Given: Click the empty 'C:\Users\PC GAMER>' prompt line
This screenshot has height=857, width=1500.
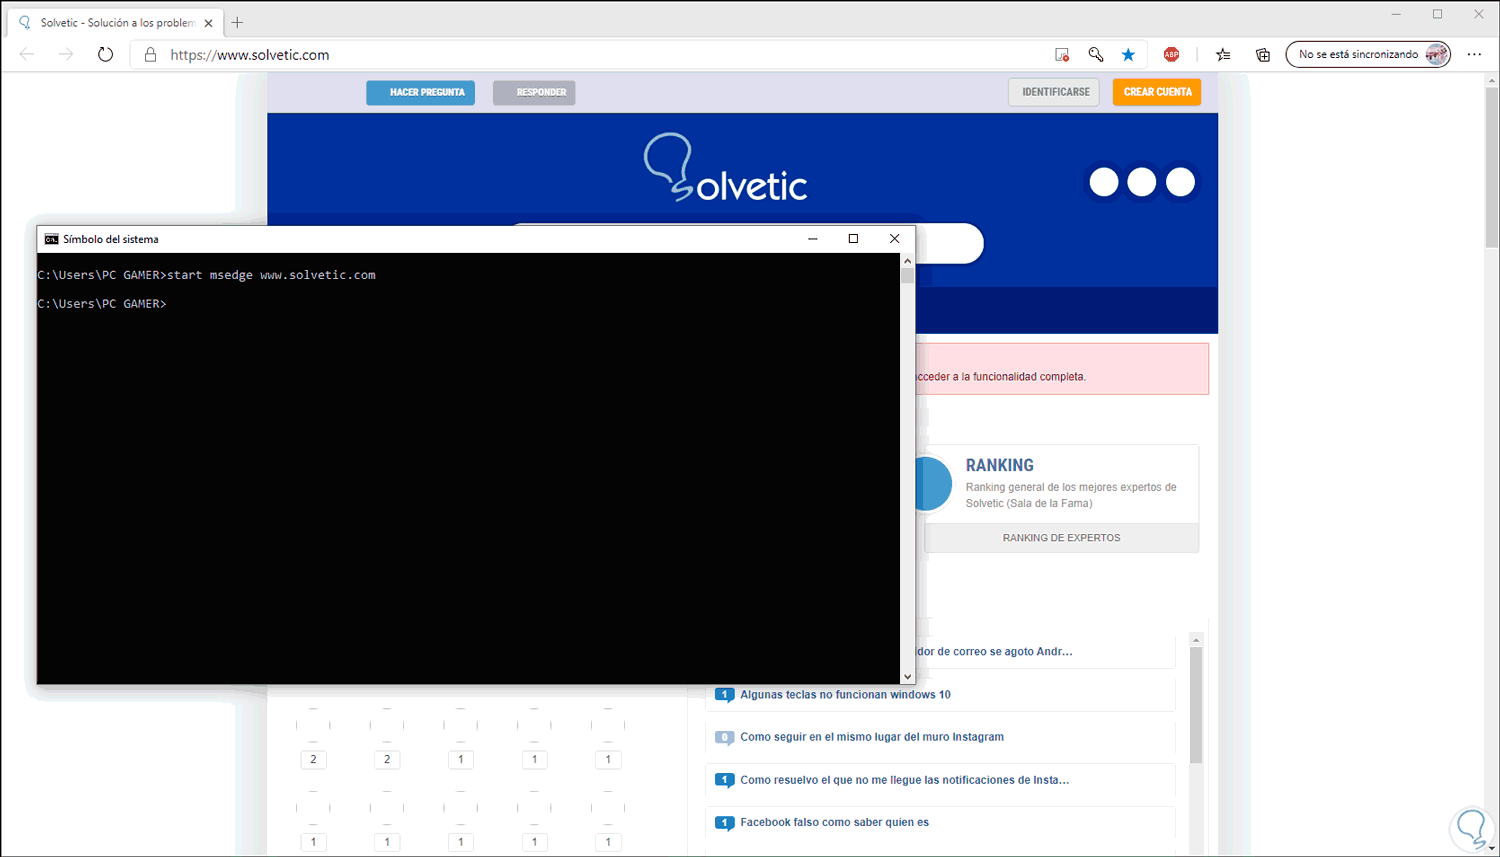Looking at the screenshot, I should coord(102,304).
